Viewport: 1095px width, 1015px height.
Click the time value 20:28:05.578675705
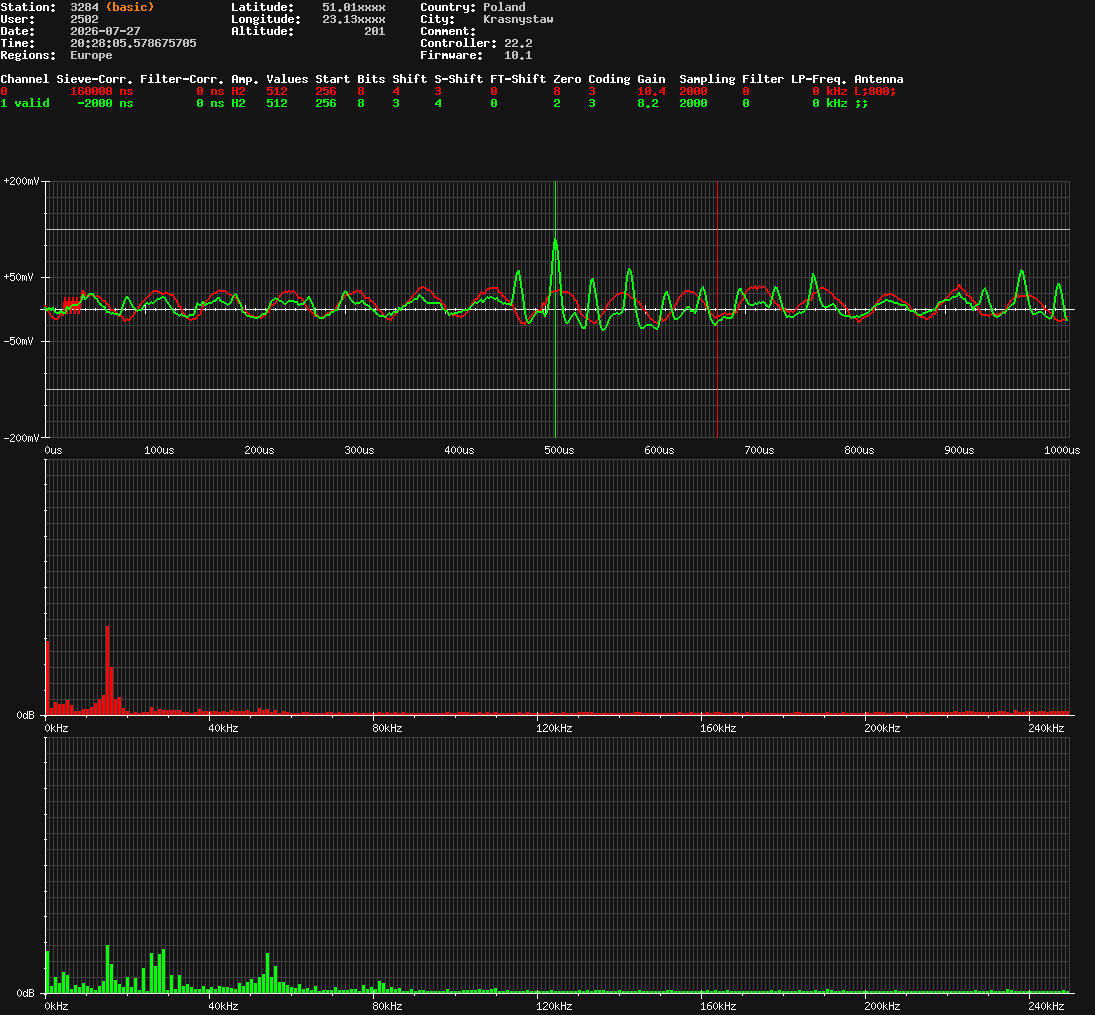[x=133, y=43]
